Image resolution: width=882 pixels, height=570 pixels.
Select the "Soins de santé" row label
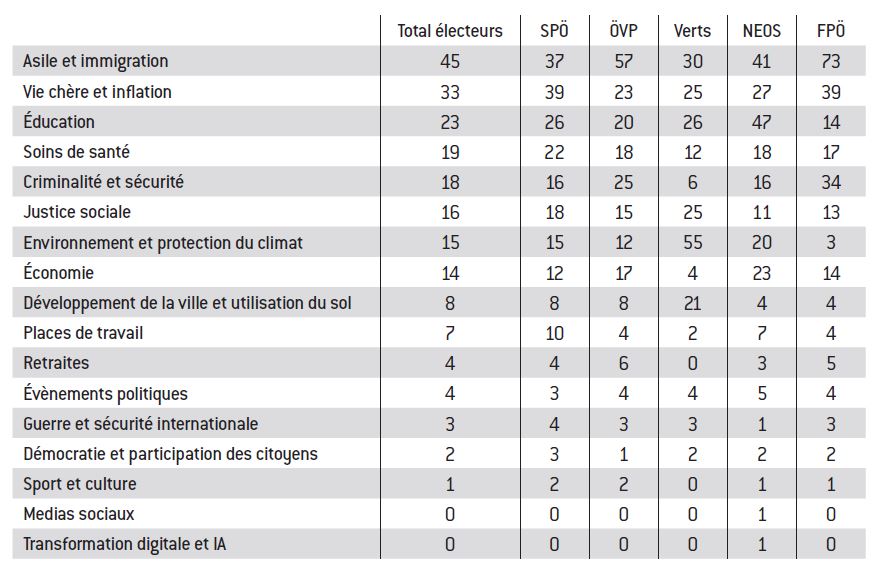tap(76, 152)
